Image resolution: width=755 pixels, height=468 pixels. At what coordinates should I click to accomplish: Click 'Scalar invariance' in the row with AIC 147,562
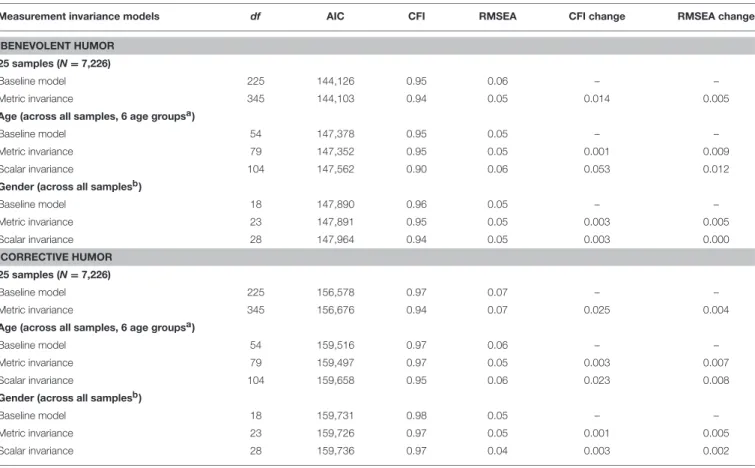tap(37, 169)
